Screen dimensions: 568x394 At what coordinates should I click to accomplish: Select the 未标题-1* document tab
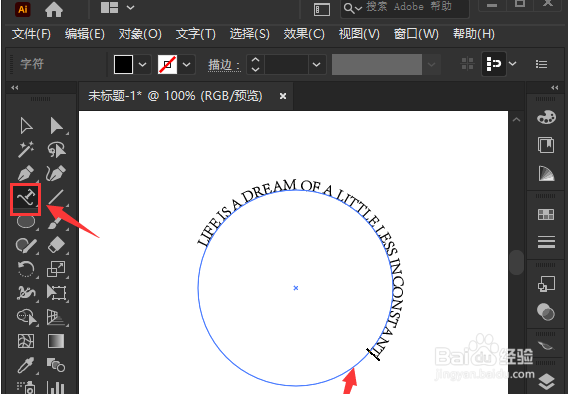point(175,96)
